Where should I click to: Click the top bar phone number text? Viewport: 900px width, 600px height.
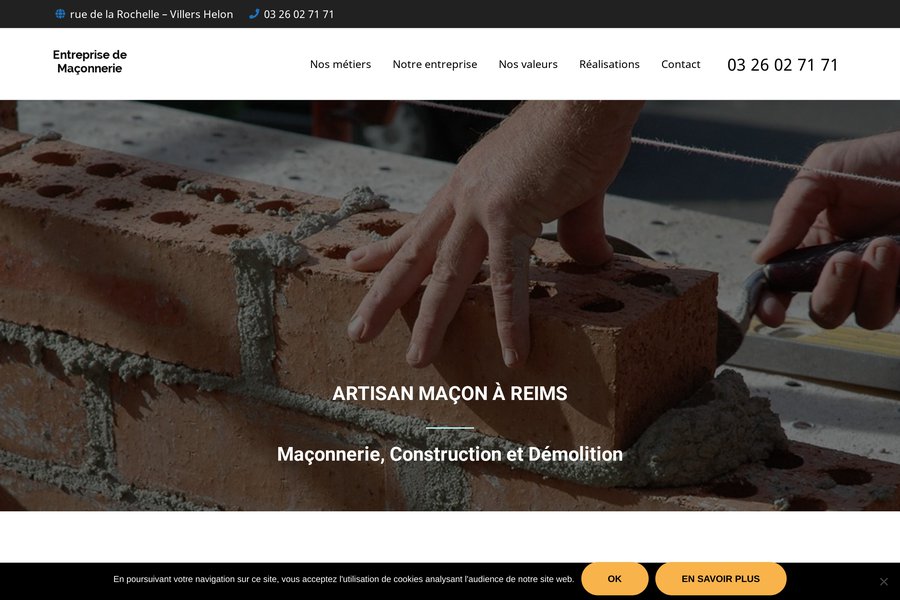pyautogui.click(x=298, y=14)
